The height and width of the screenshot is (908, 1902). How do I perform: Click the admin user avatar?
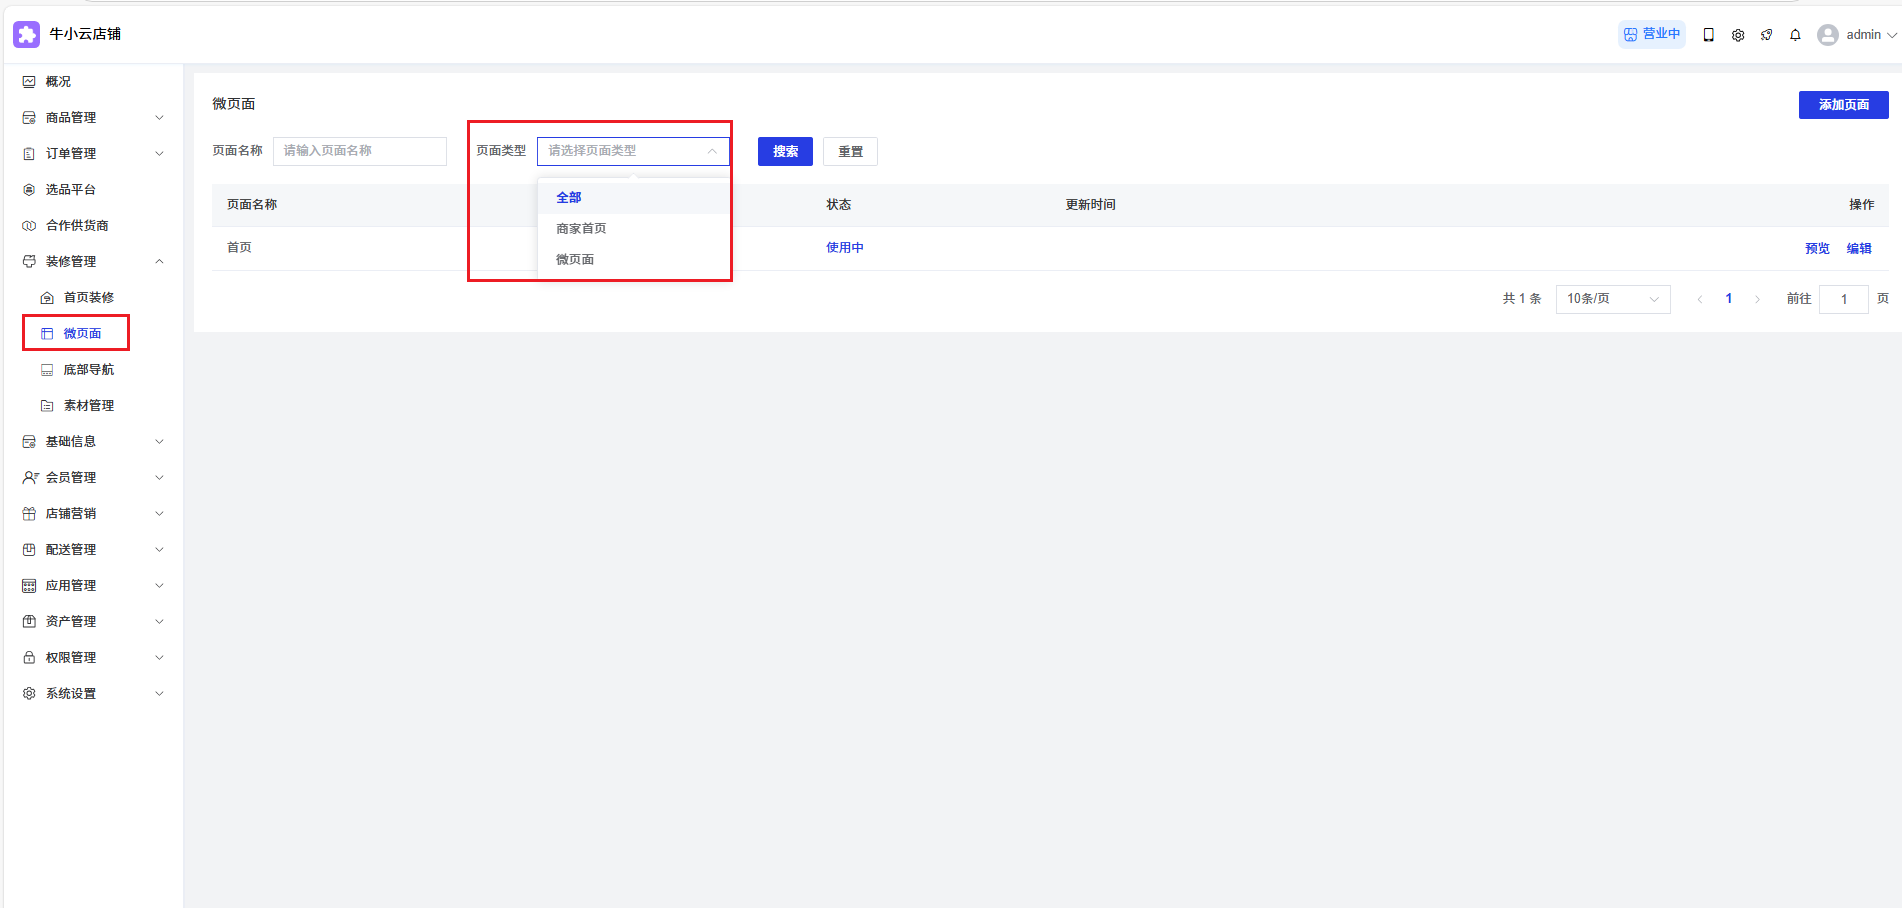(x=1828, y=35)
